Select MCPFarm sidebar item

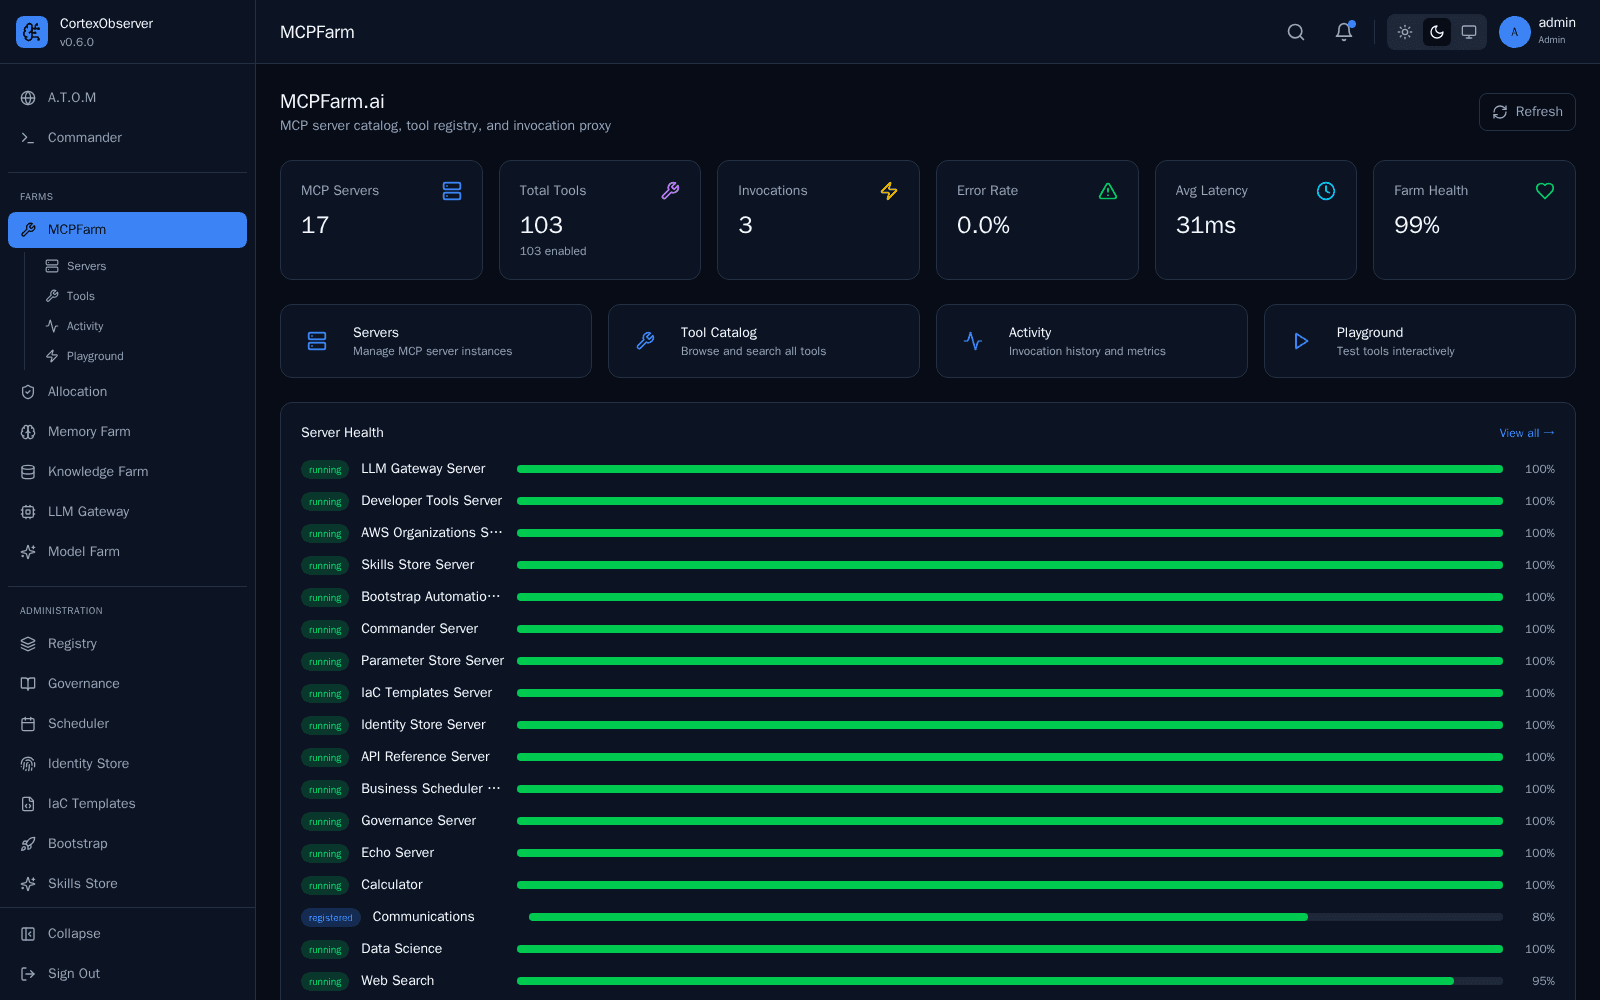[127, 230]
